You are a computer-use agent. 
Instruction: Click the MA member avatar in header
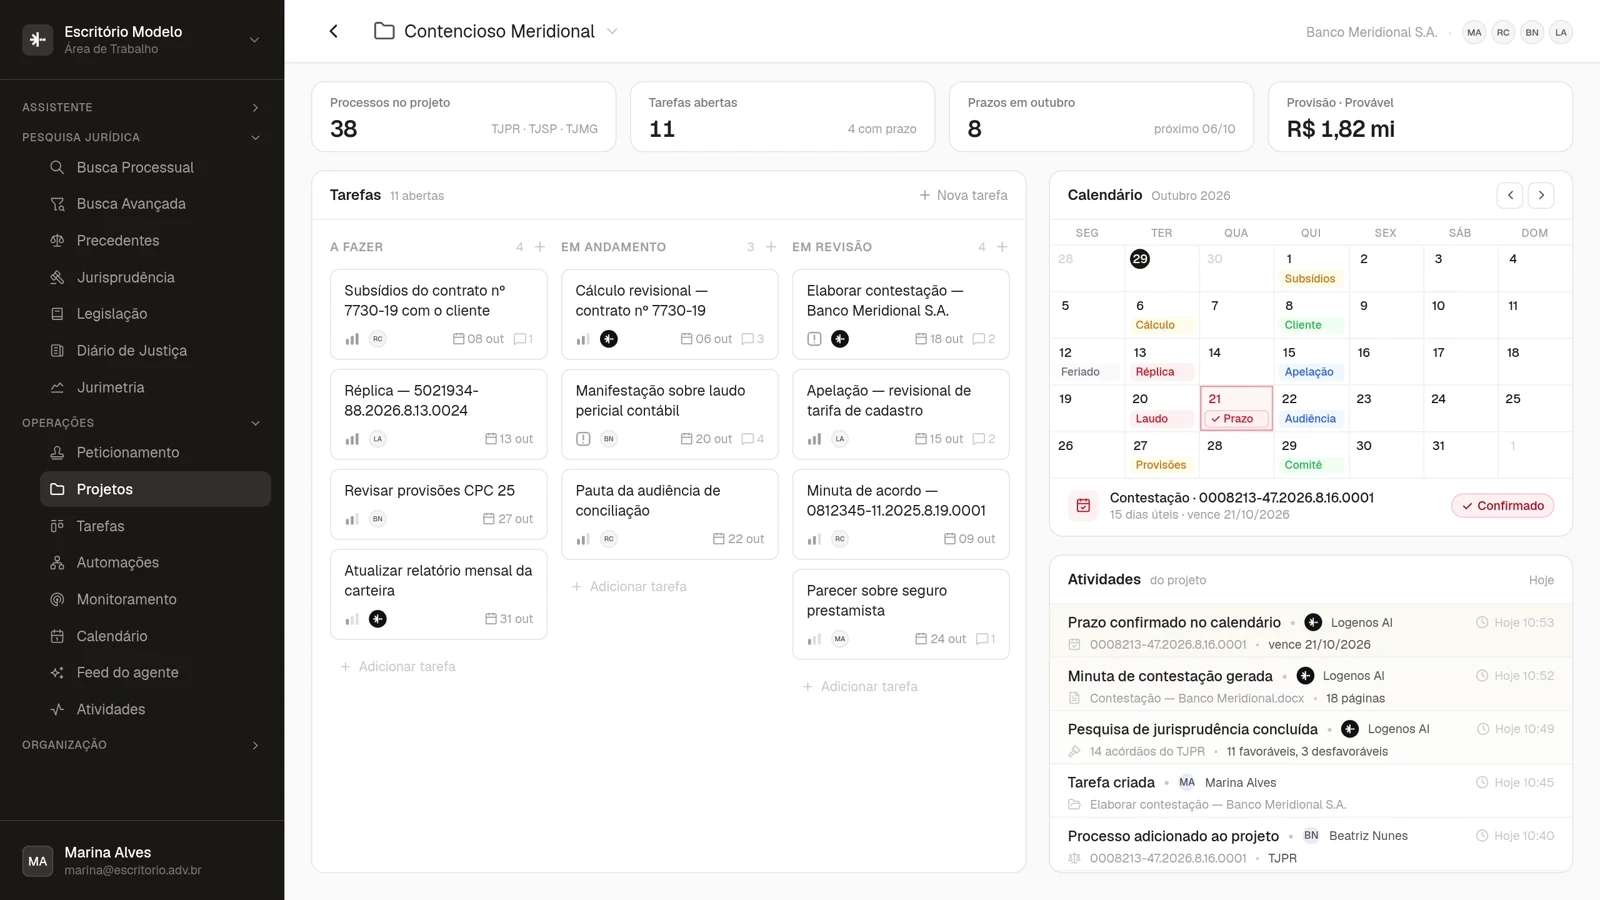(1474, 32)
